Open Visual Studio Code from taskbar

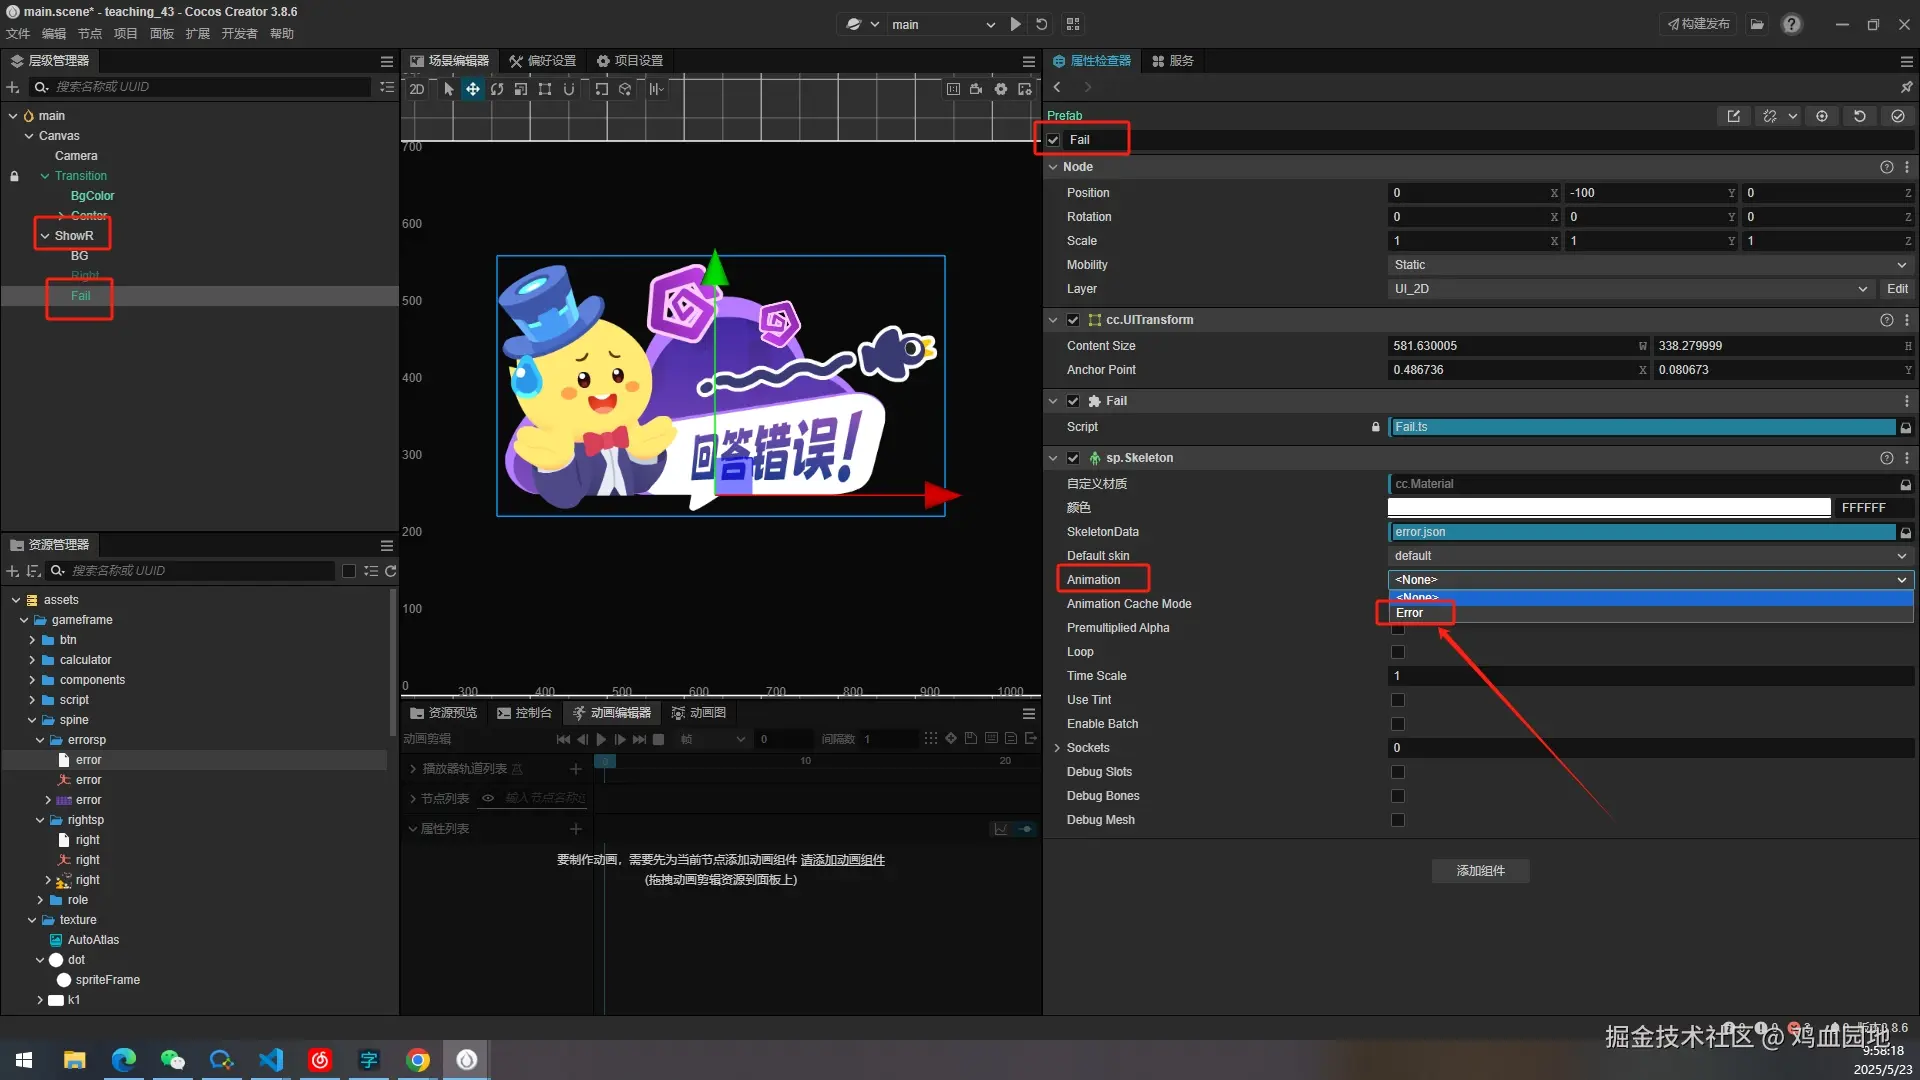(x=271, y=1060)
